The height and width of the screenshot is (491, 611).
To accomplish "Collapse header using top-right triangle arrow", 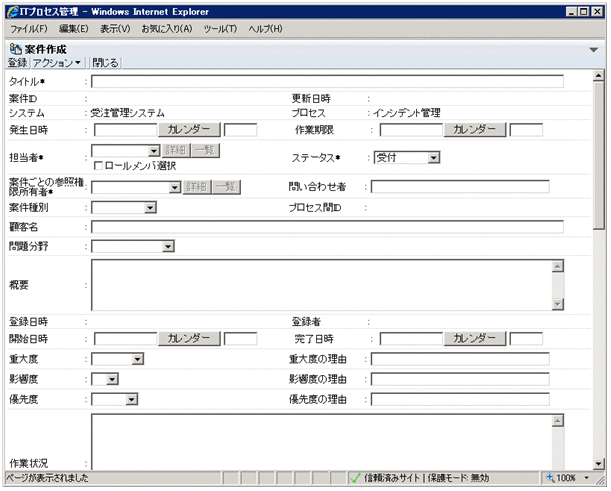I will coord(593,50).
